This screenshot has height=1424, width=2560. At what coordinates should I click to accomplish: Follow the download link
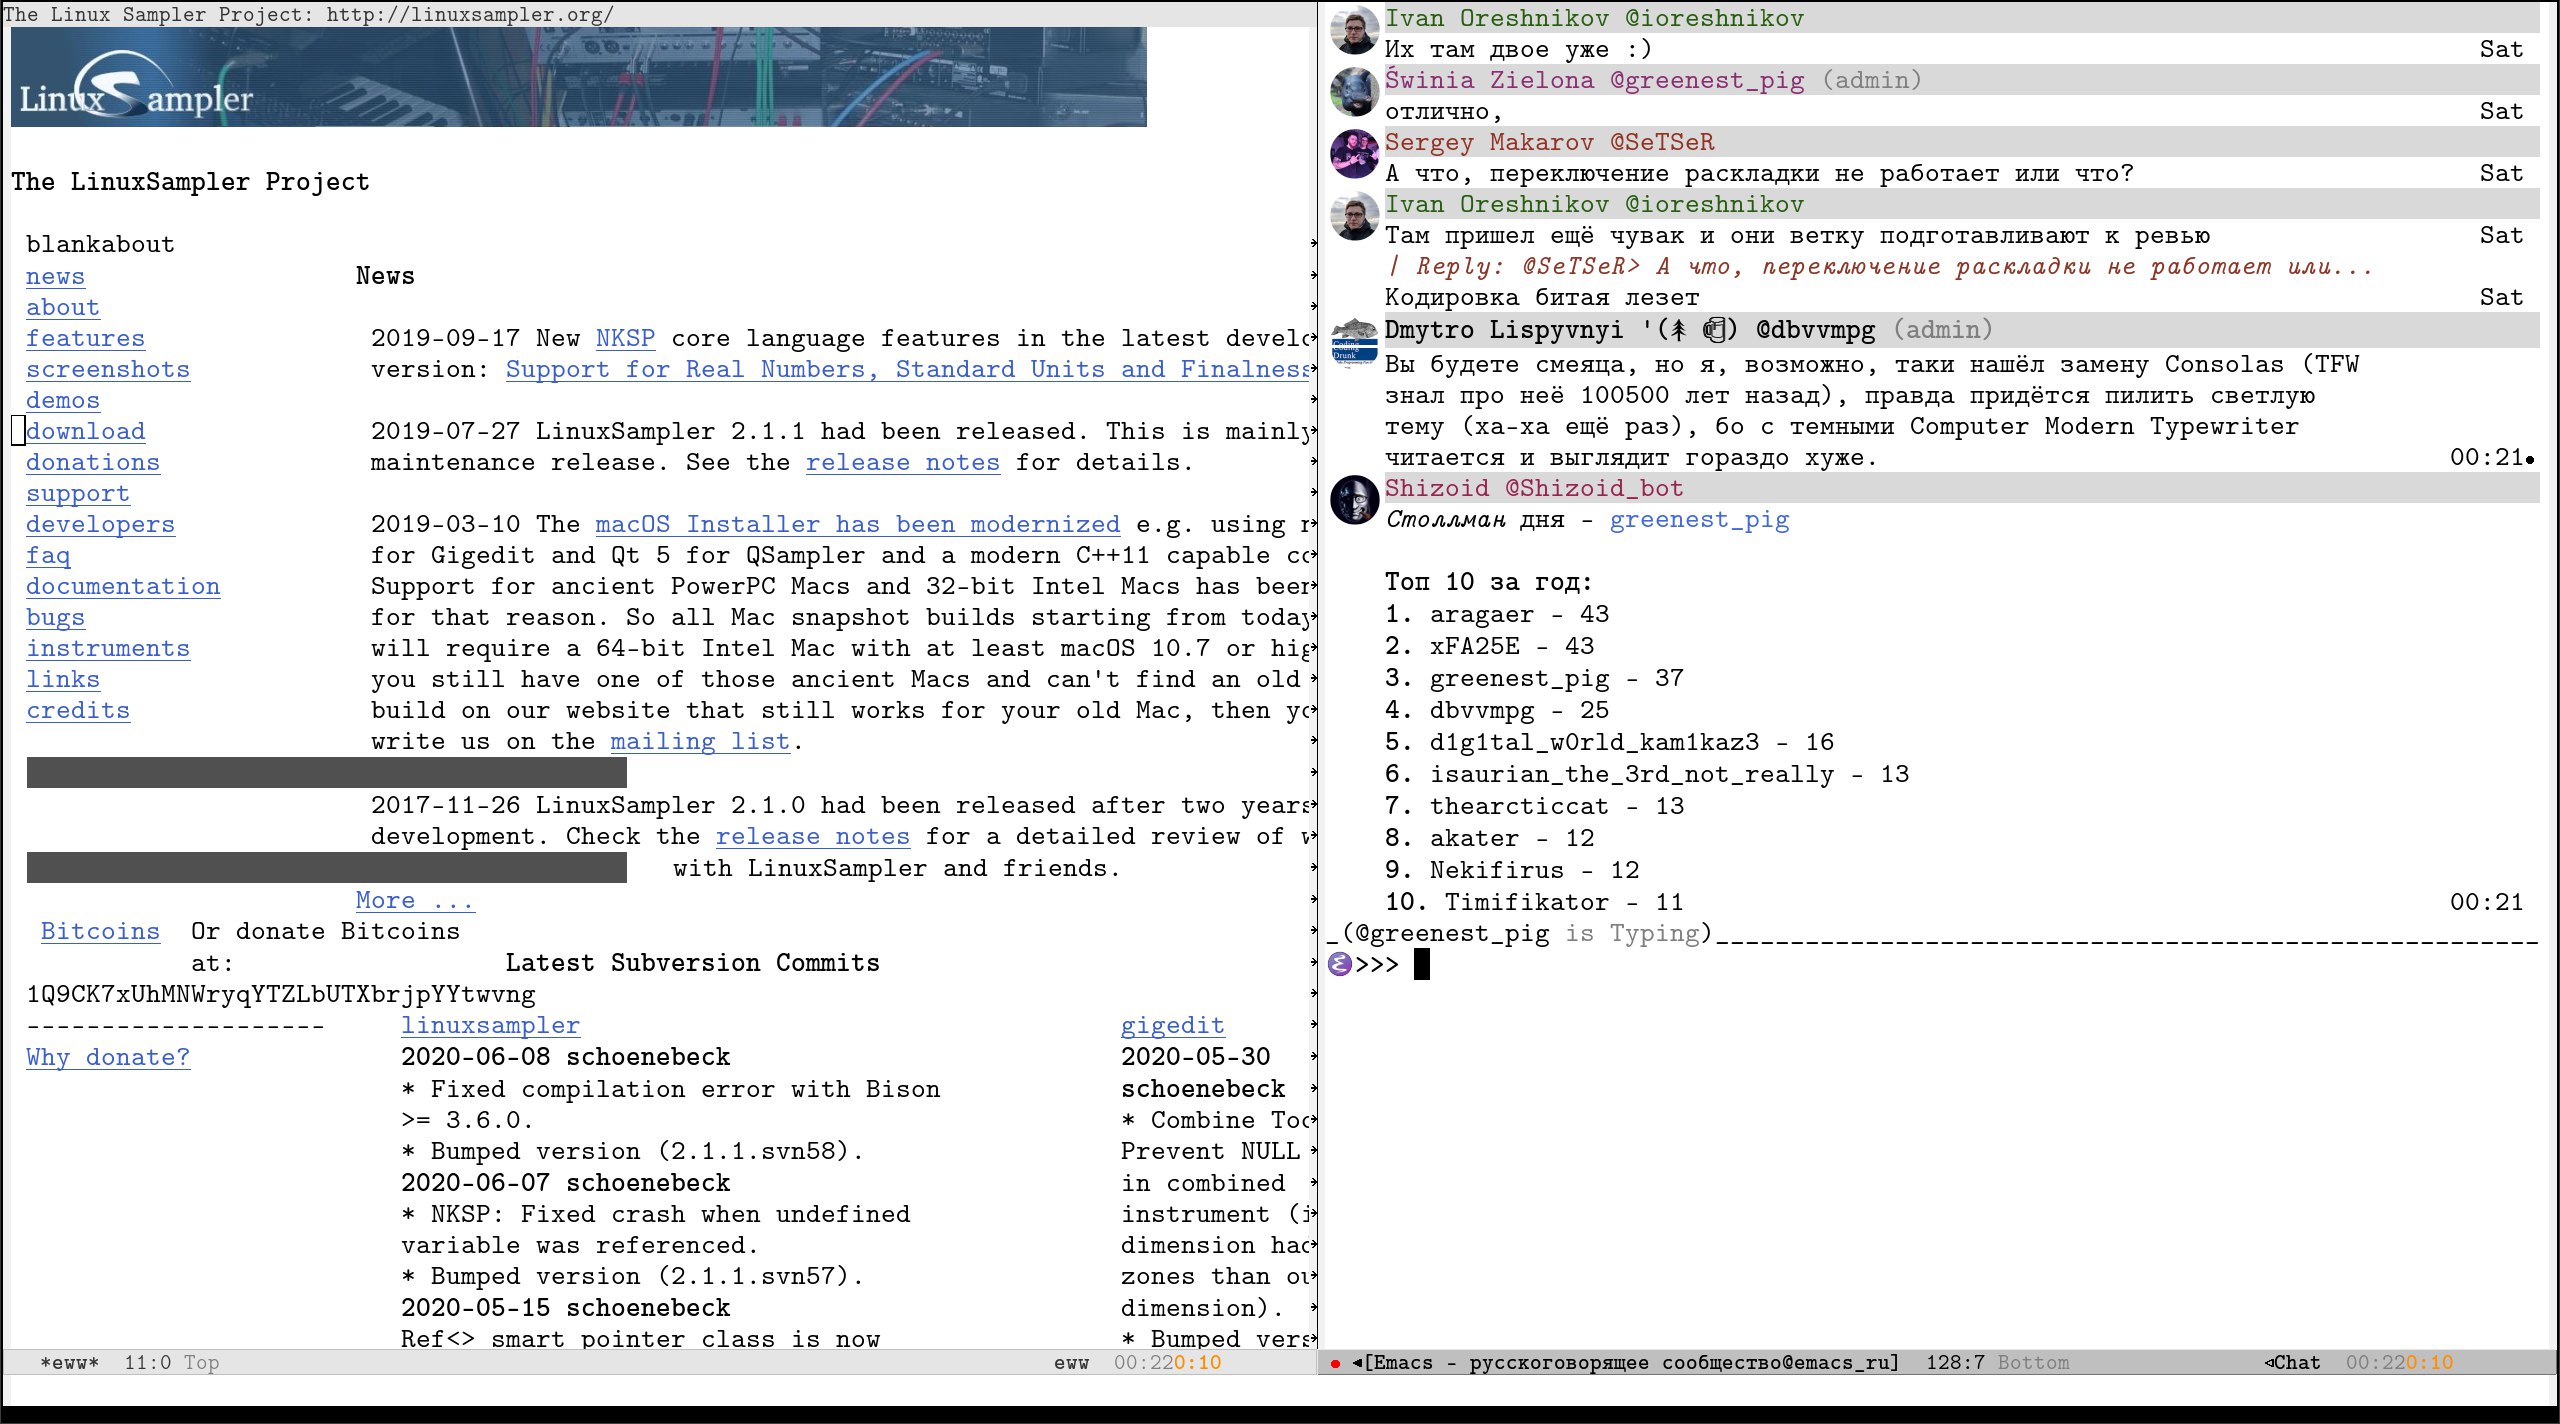point(85,431)
